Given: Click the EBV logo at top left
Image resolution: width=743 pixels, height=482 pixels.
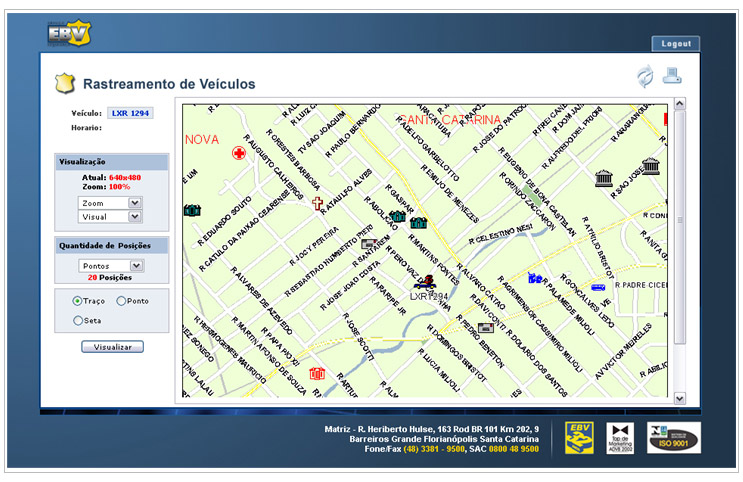Looking at the screenshot, I should tap(68, 33).
